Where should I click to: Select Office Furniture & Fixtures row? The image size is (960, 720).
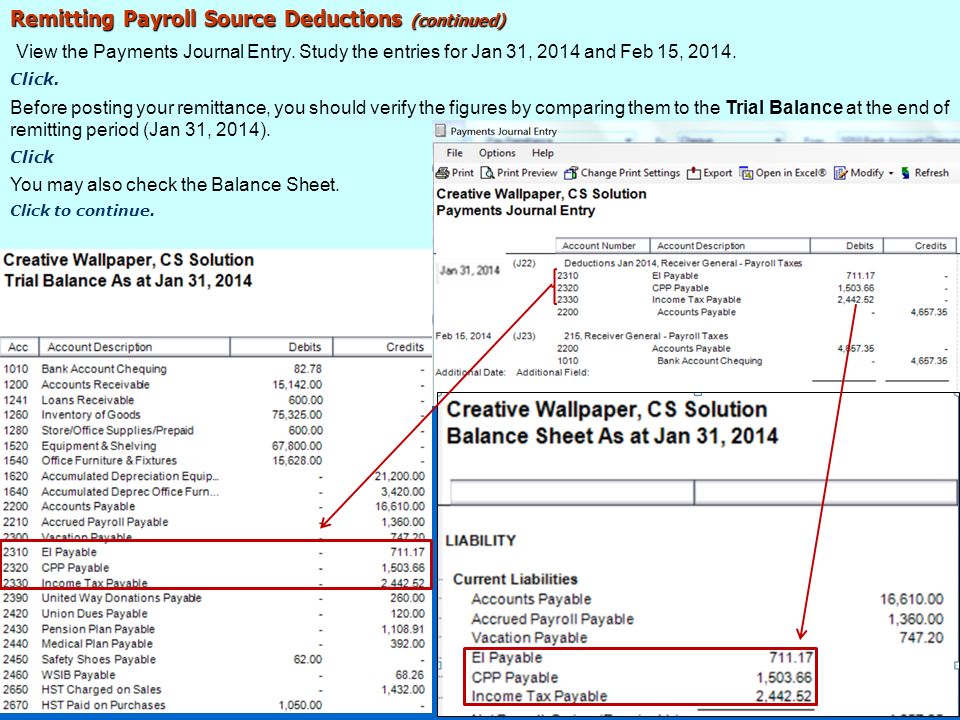pos(214,460)
